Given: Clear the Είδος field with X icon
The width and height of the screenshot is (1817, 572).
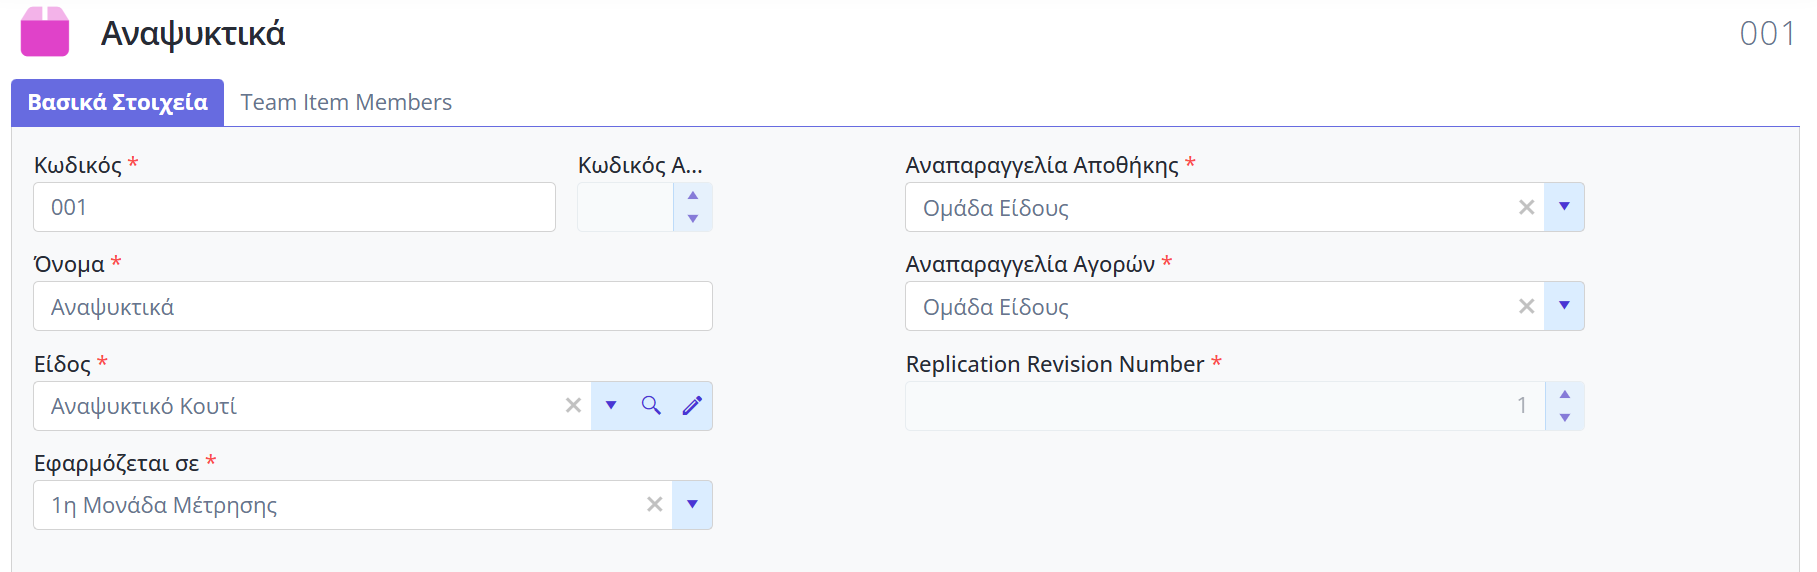Looking at the screenshot, I should tap(573, 406).
